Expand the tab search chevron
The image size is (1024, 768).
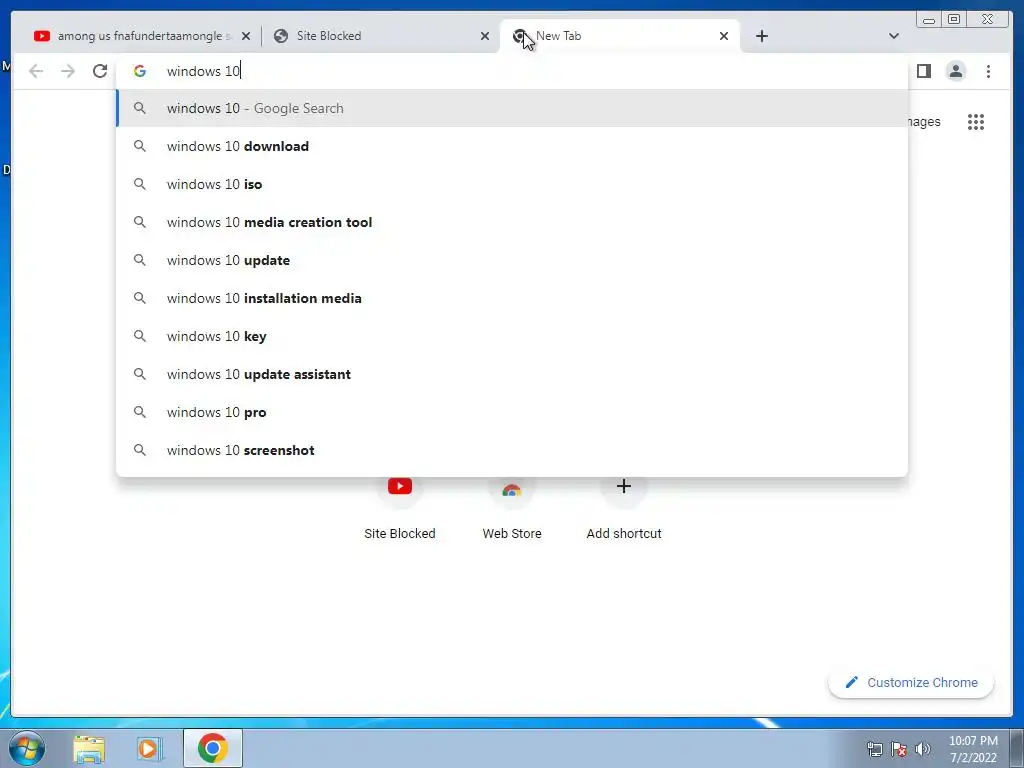(894, 36)
